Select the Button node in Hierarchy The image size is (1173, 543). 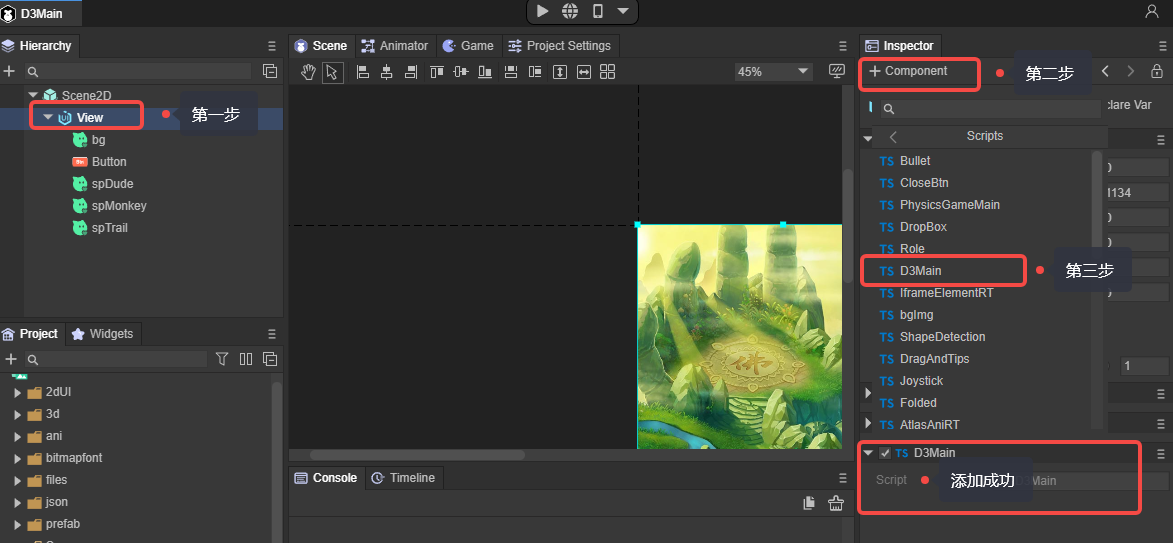pos(109,162)
